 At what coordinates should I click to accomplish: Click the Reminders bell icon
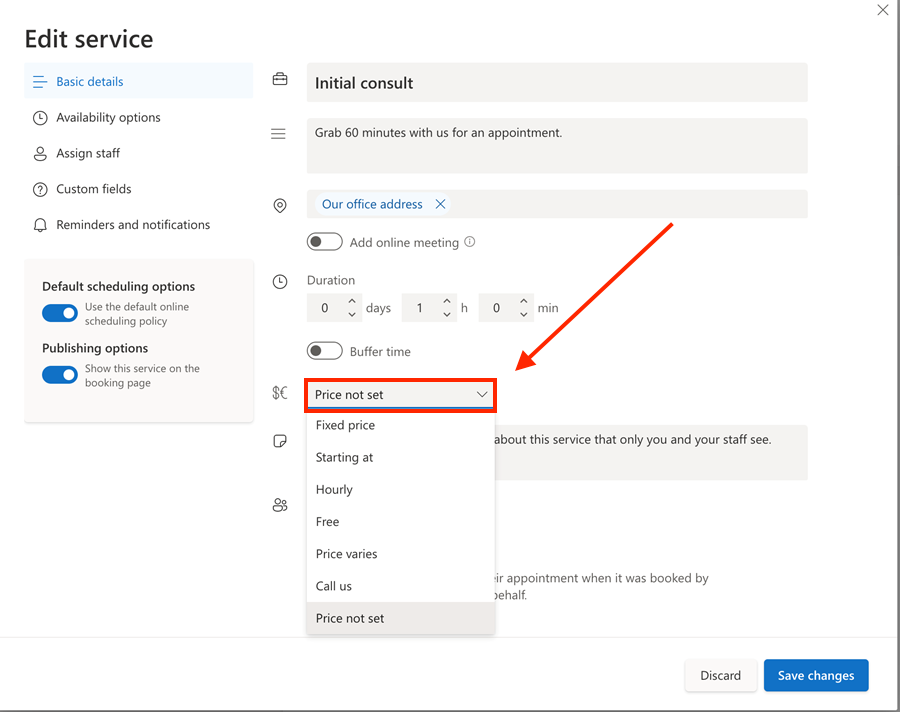click(40, 225)
